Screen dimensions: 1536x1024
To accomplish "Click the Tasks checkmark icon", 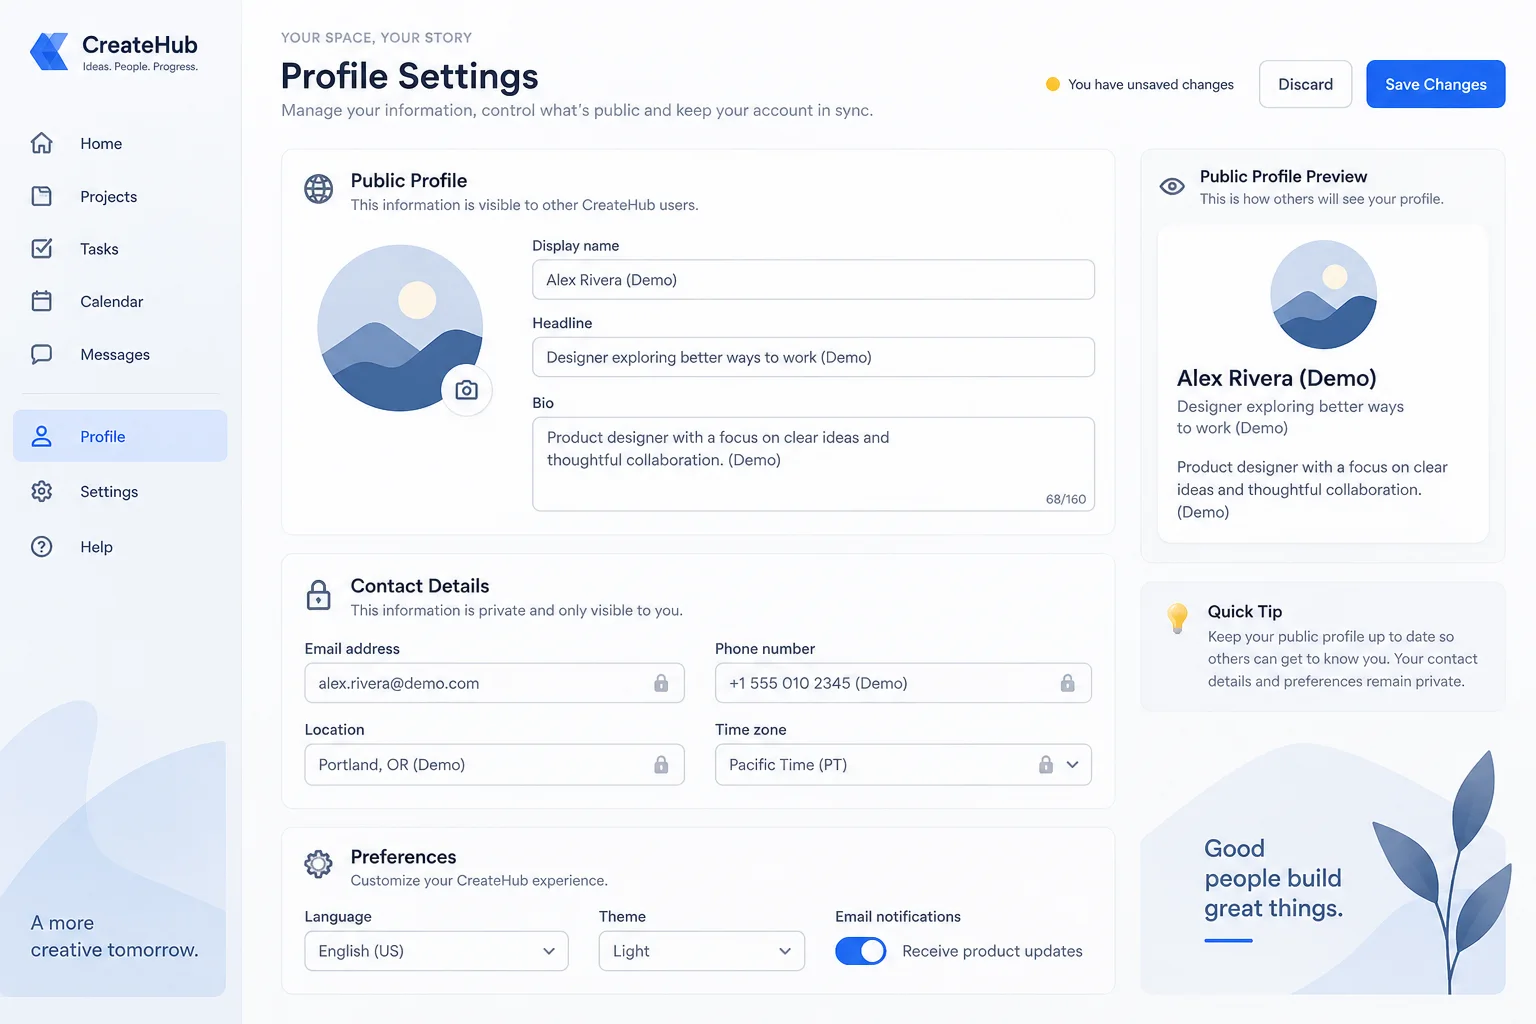I will pos(42,248).
